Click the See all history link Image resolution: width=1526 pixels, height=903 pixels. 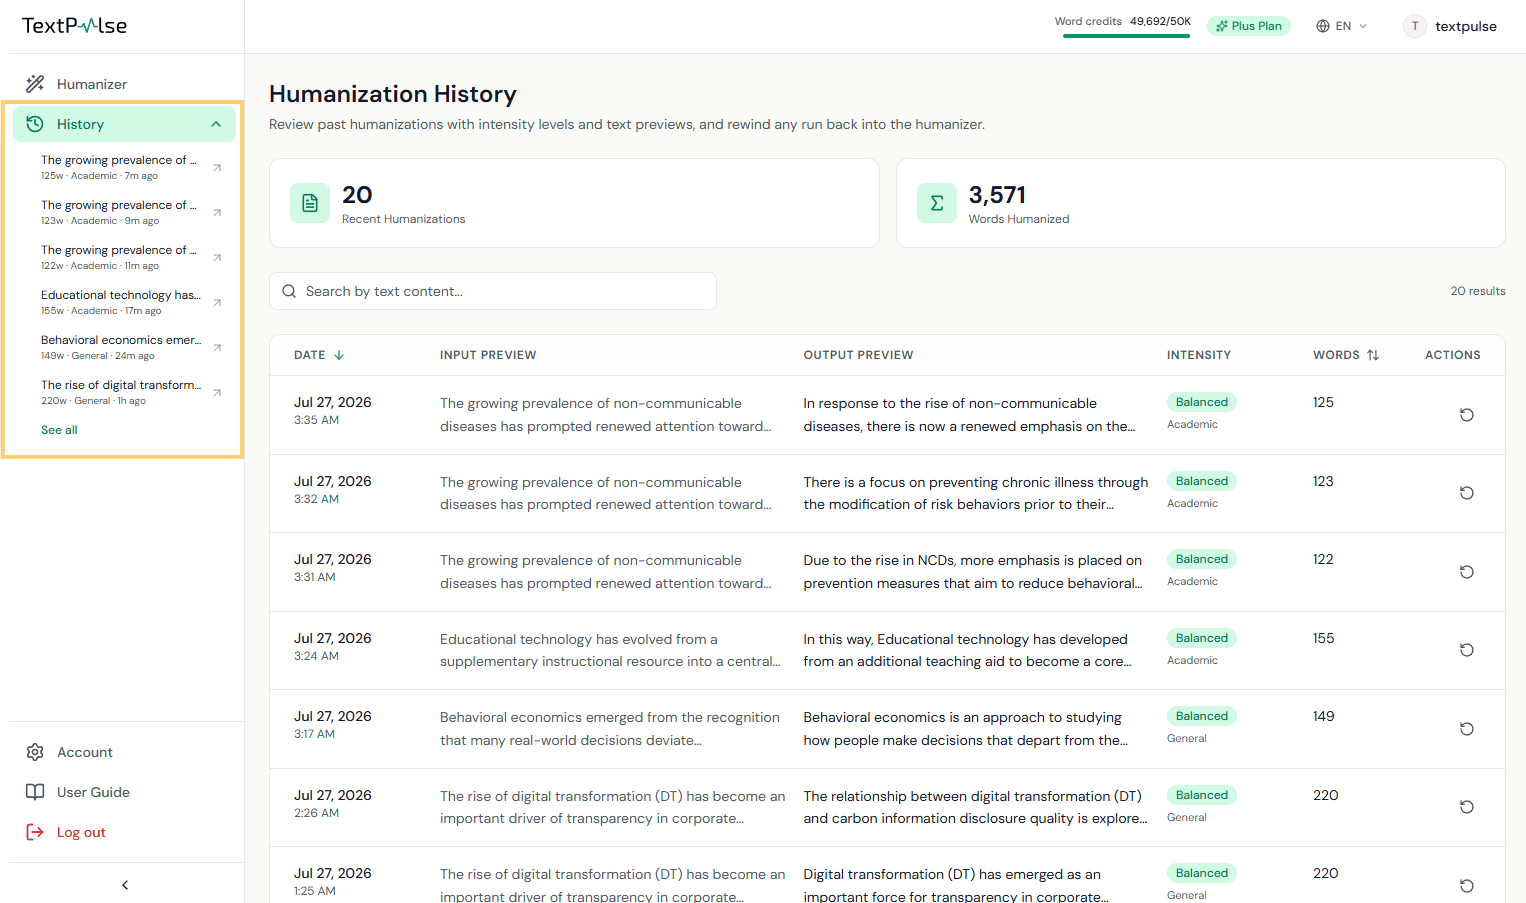59,430
